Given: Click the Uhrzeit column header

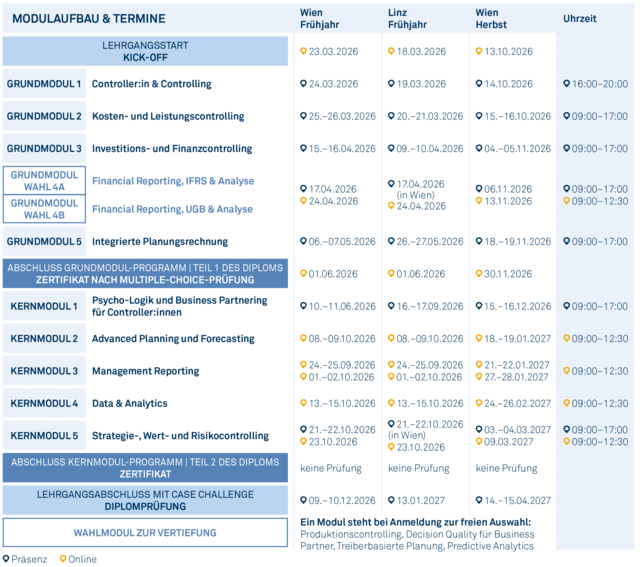Looking at the screenshot, I should [x=581, y=19].
